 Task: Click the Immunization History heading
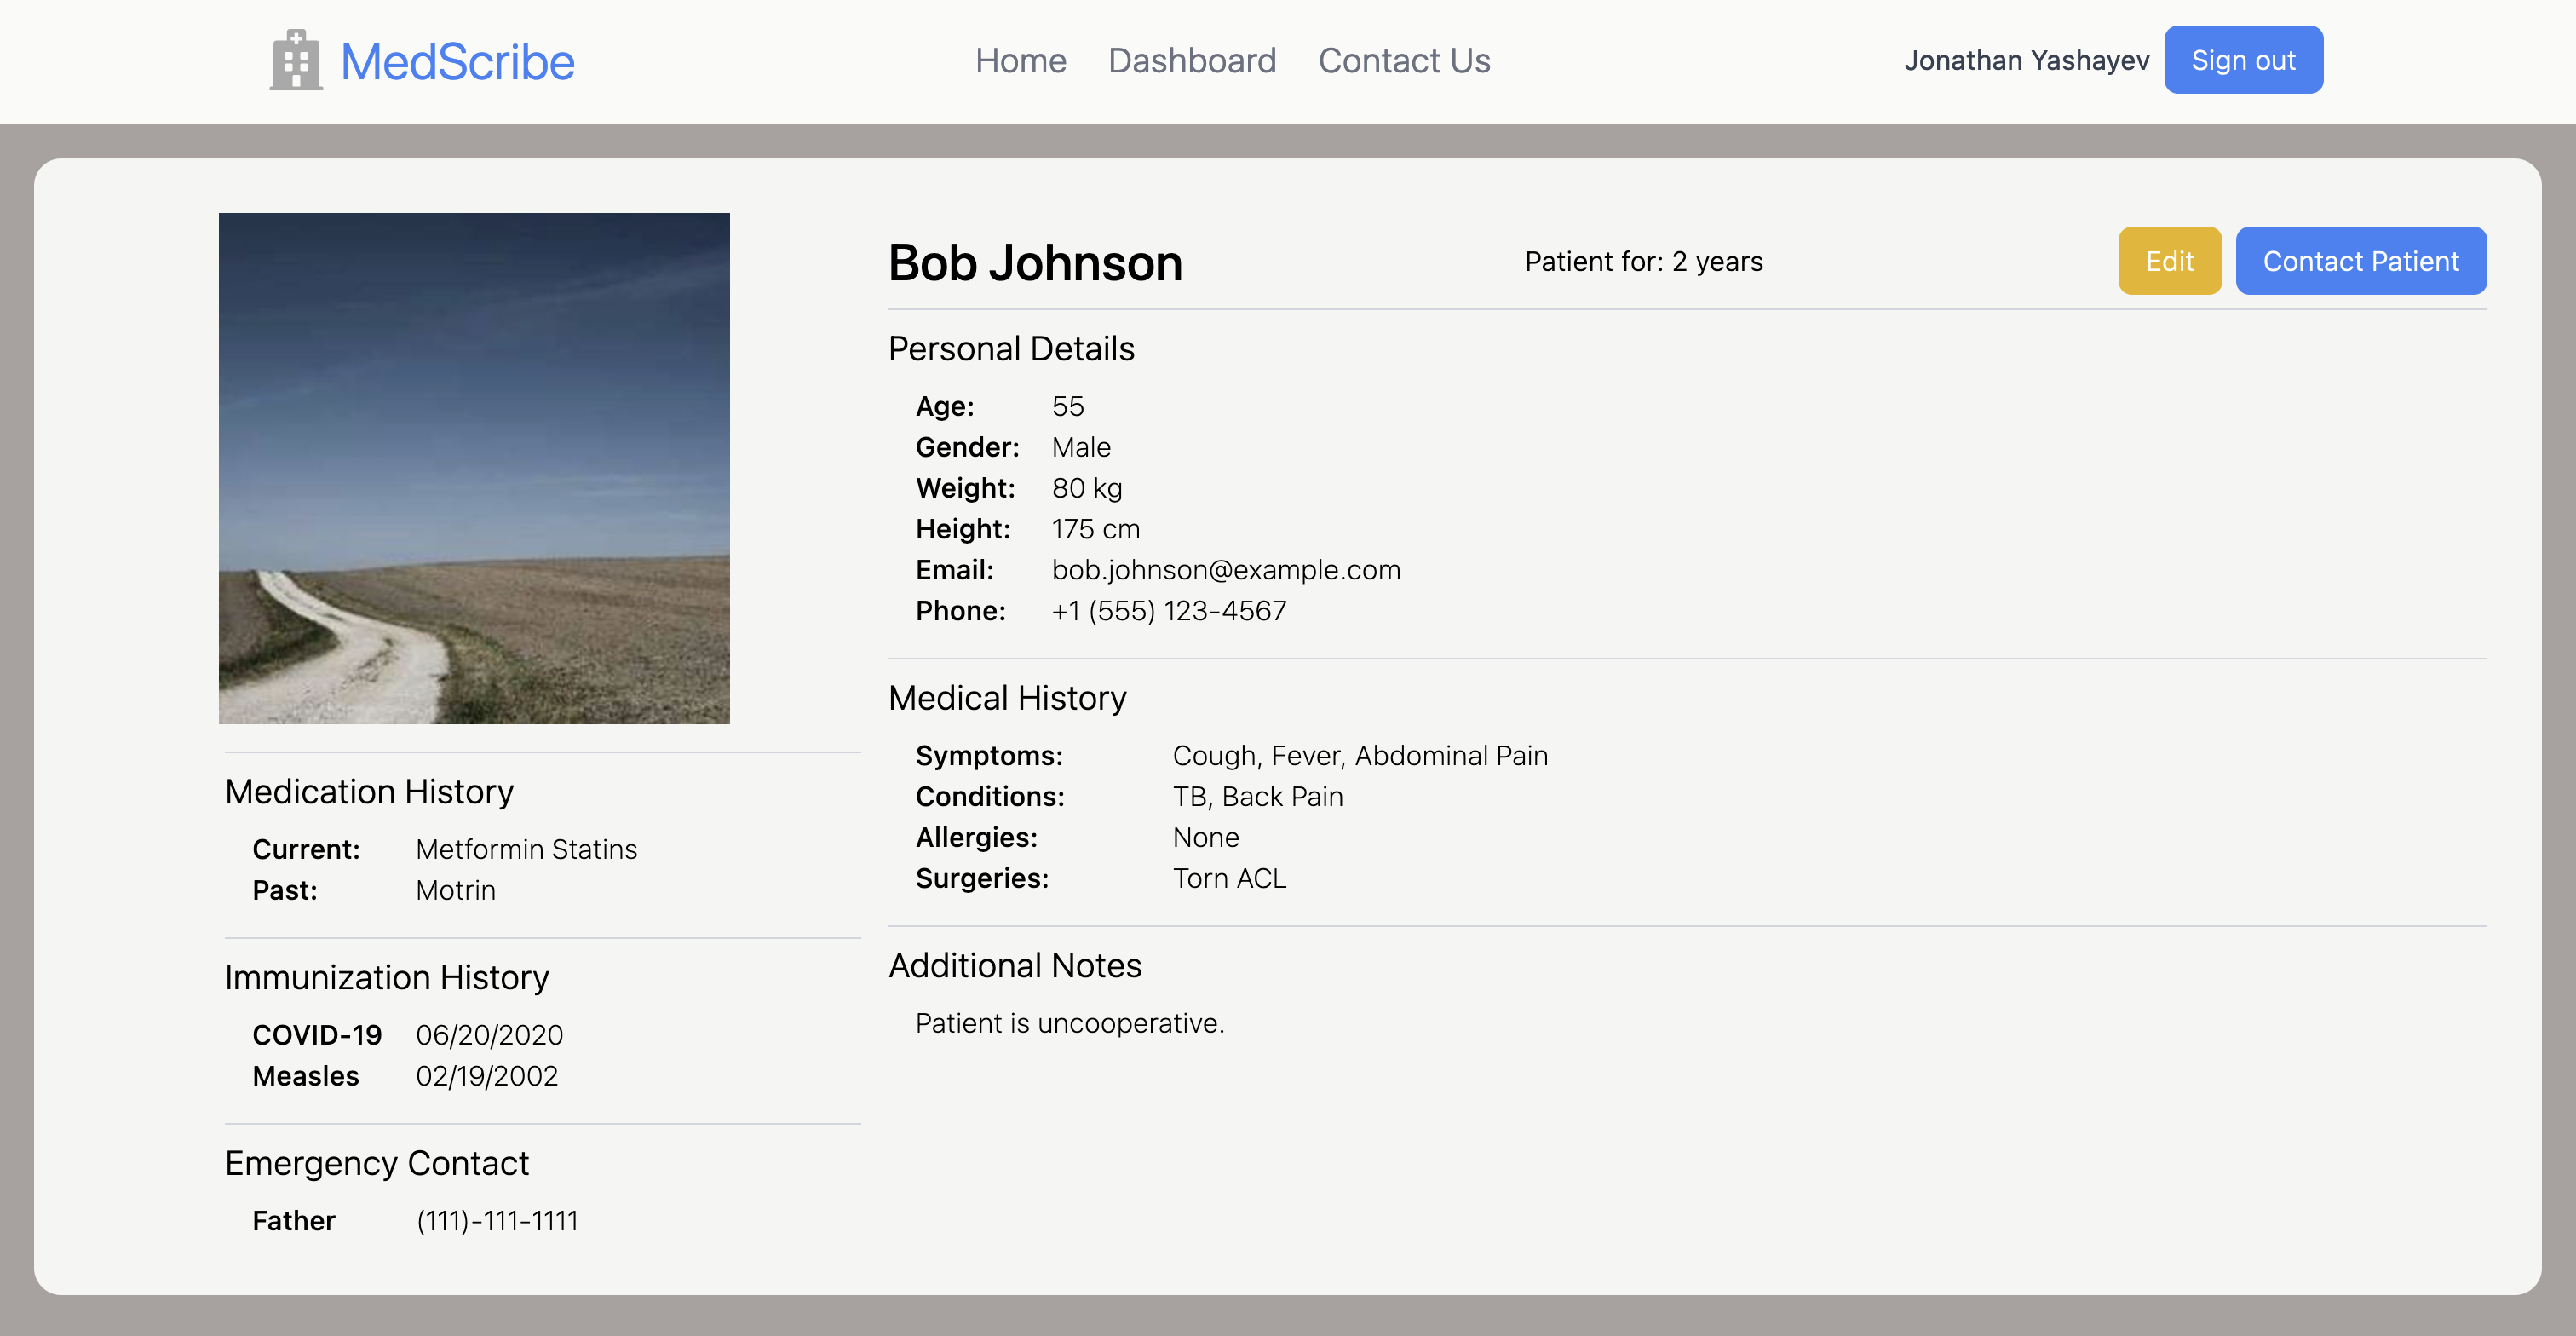coord(387,978)
